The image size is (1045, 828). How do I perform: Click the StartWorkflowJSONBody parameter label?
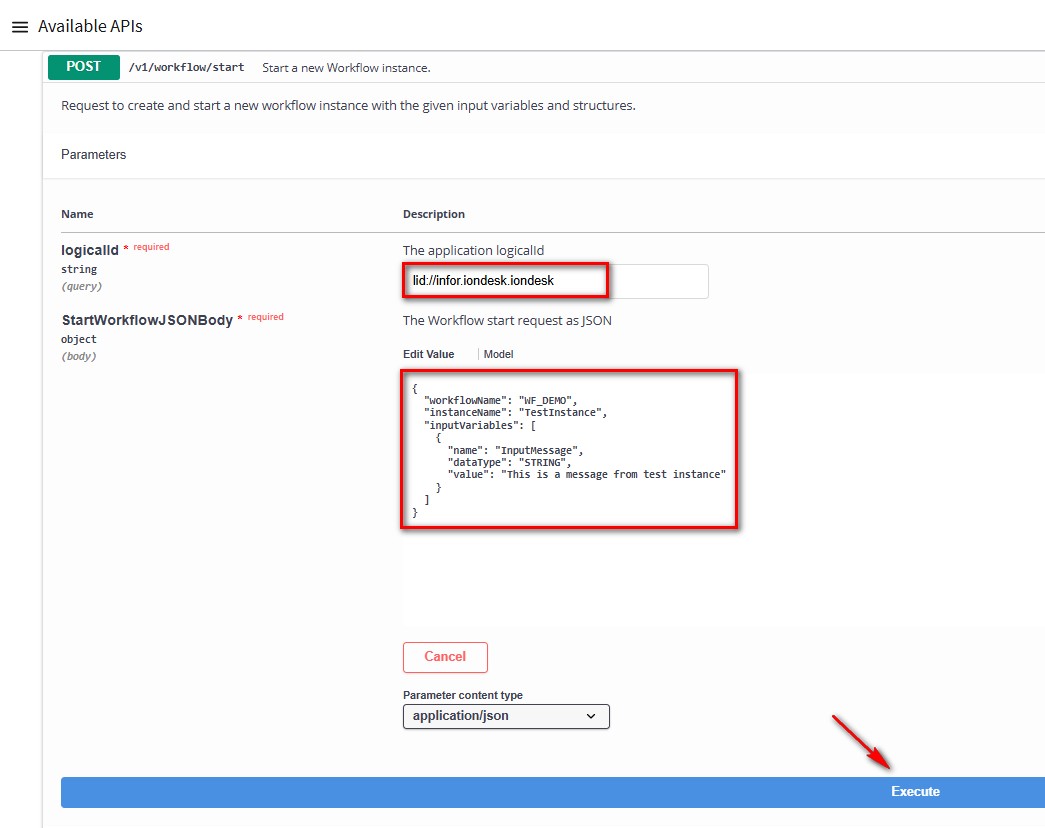point(146,320)
